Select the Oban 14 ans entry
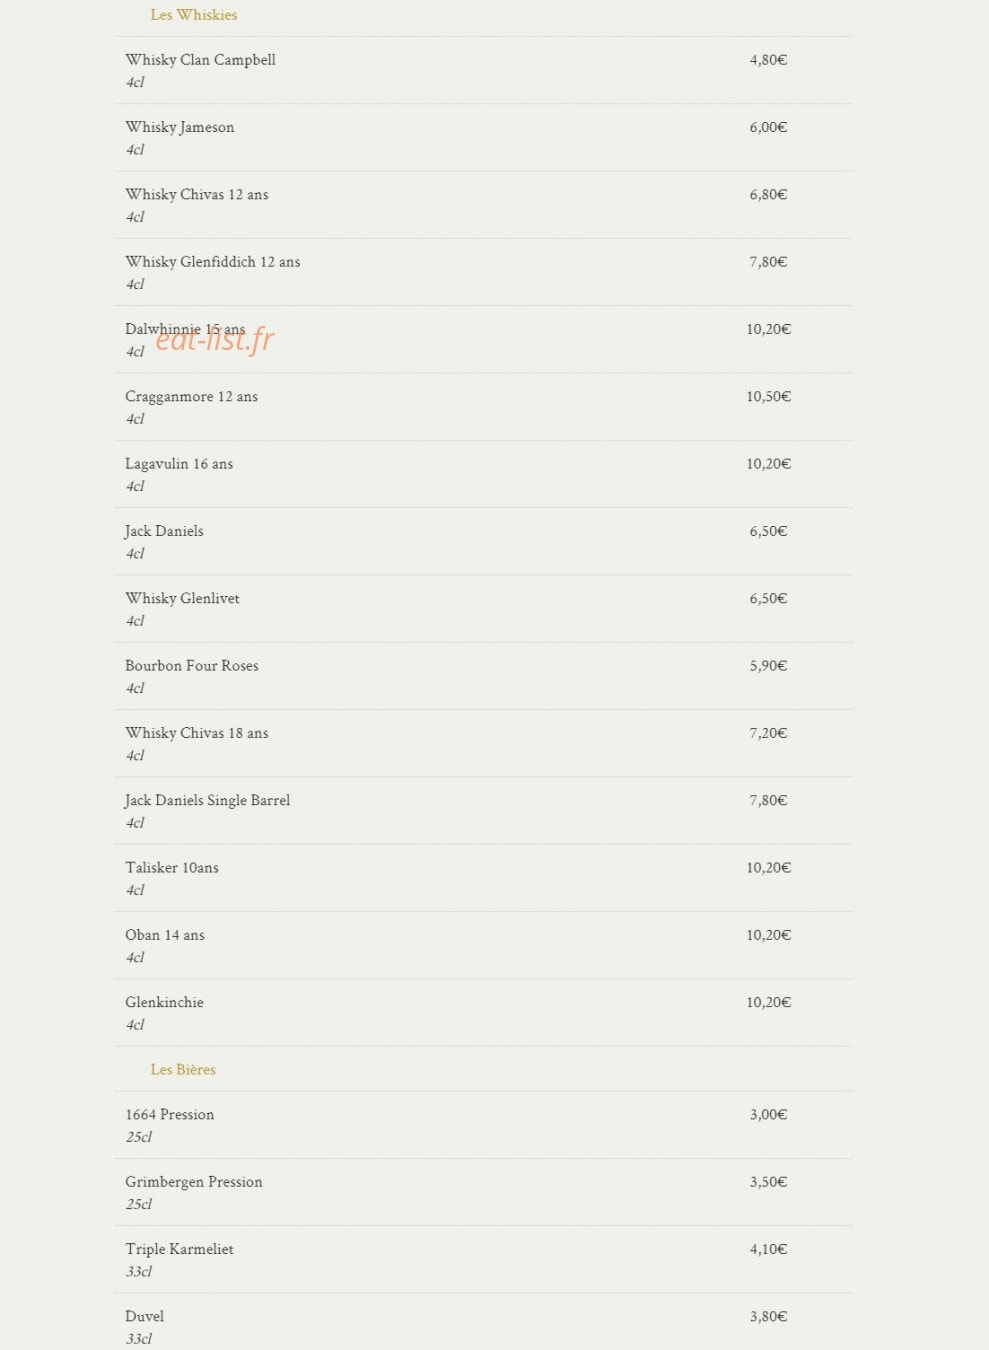 483,945
